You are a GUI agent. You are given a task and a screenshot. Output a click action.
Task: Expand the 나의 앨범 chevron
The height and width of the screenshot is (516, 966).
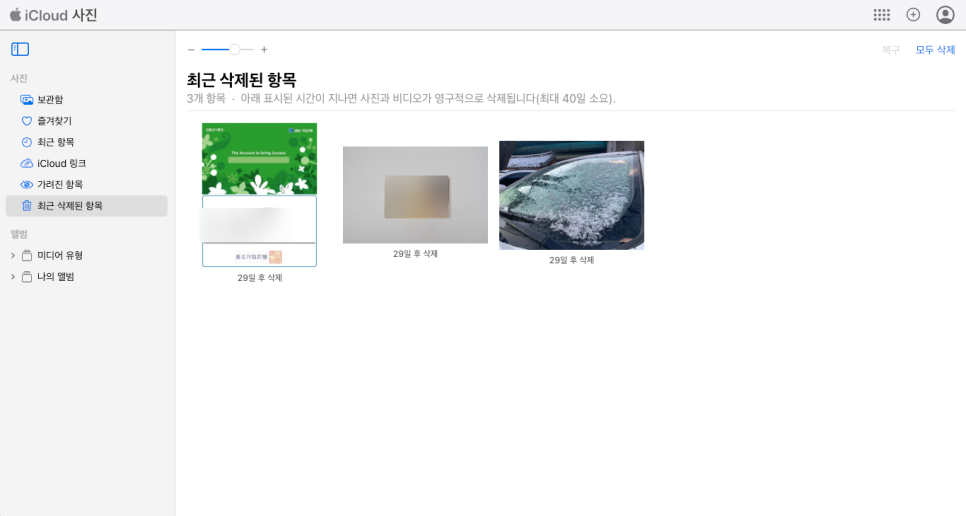(x=12, y=277)
